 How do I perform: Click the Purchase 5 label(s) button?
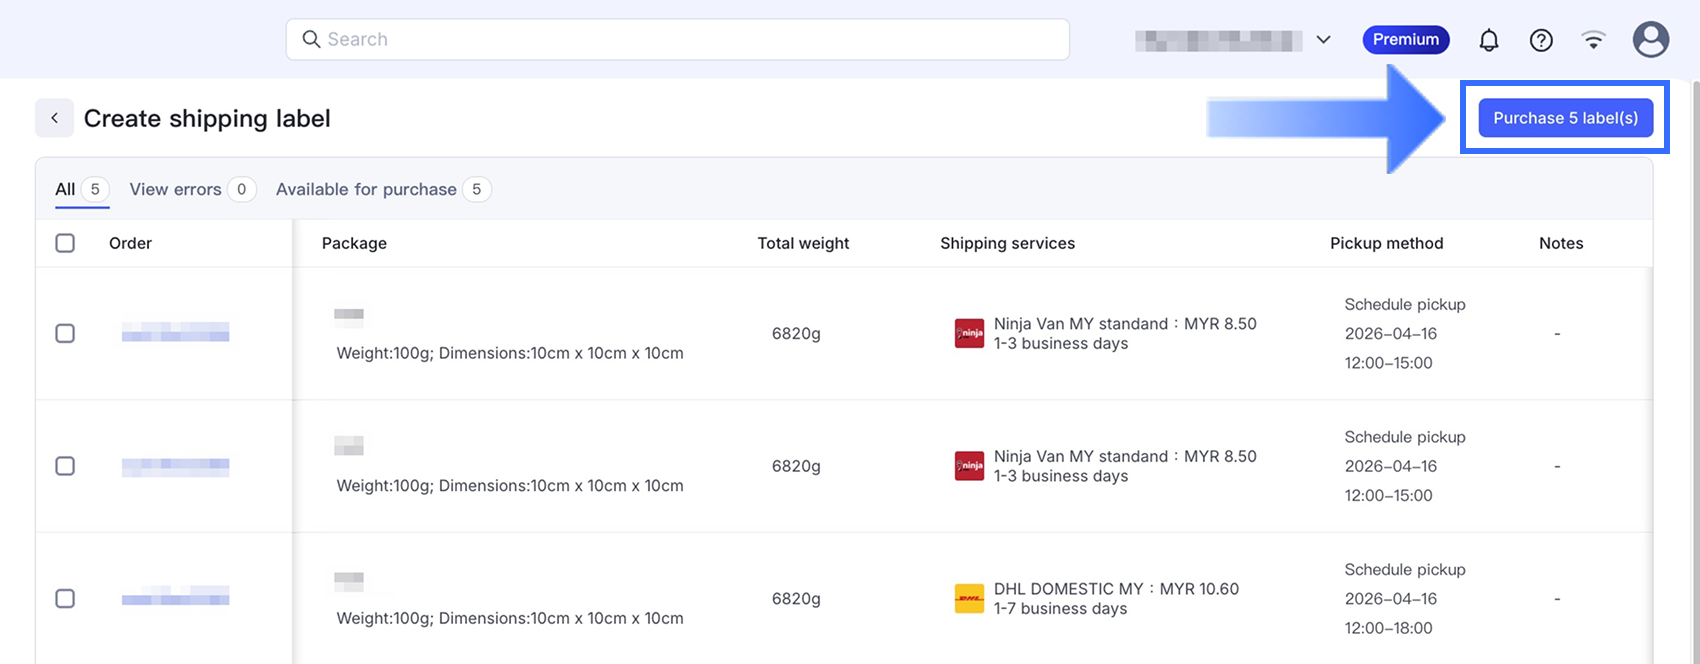coord(1565,118)
